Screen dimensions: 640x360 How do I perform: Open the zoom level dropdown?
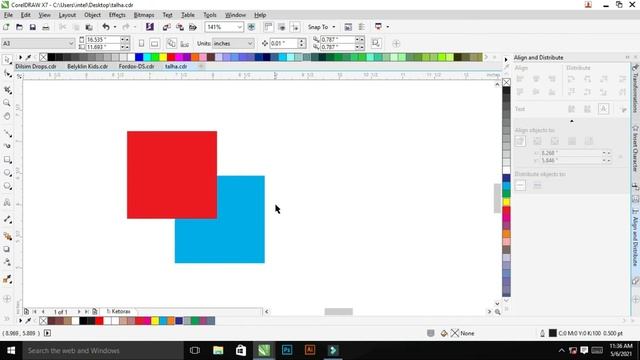[x=239, y=27]
